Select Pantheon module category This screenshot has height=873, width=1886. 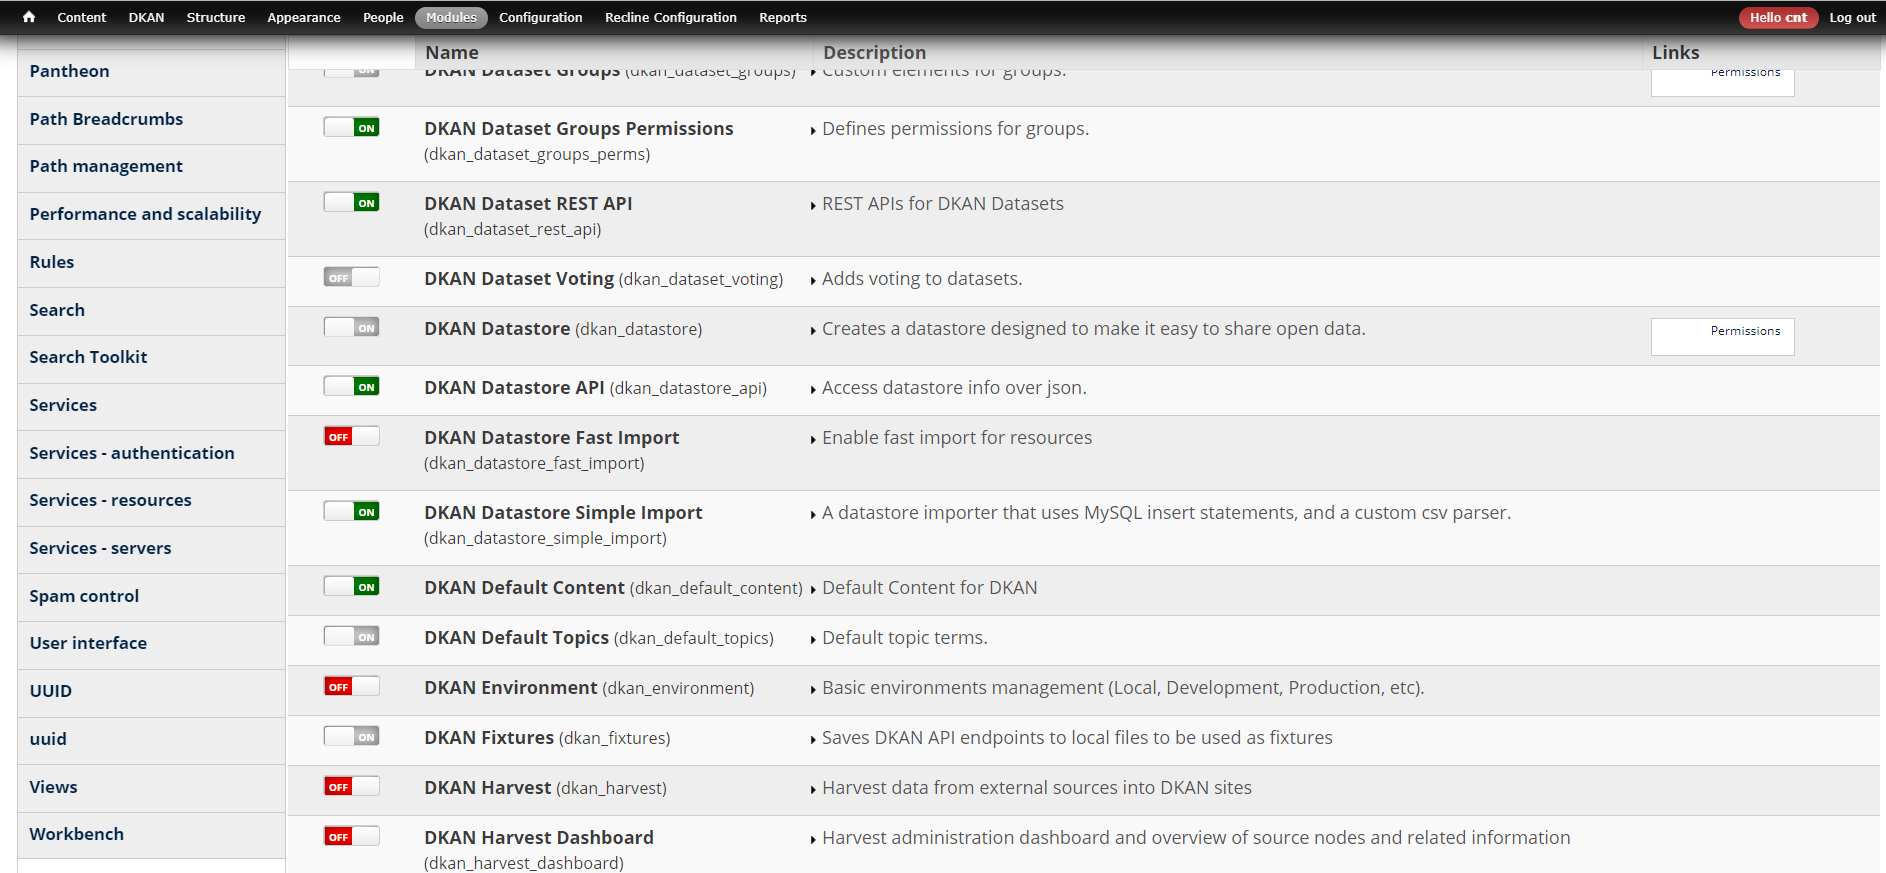tap(151, 72)
